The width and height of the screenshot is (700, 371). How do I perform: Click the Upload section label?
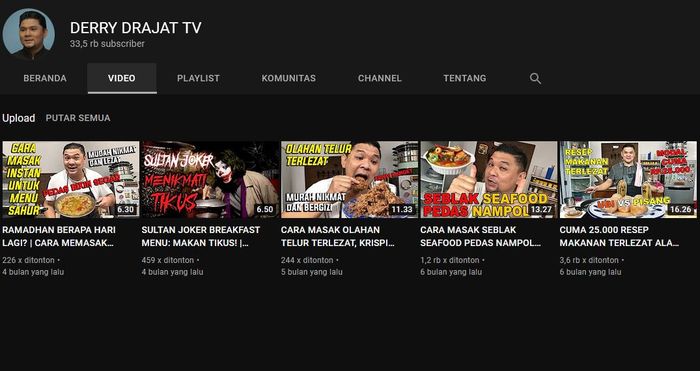pos(18,118)
